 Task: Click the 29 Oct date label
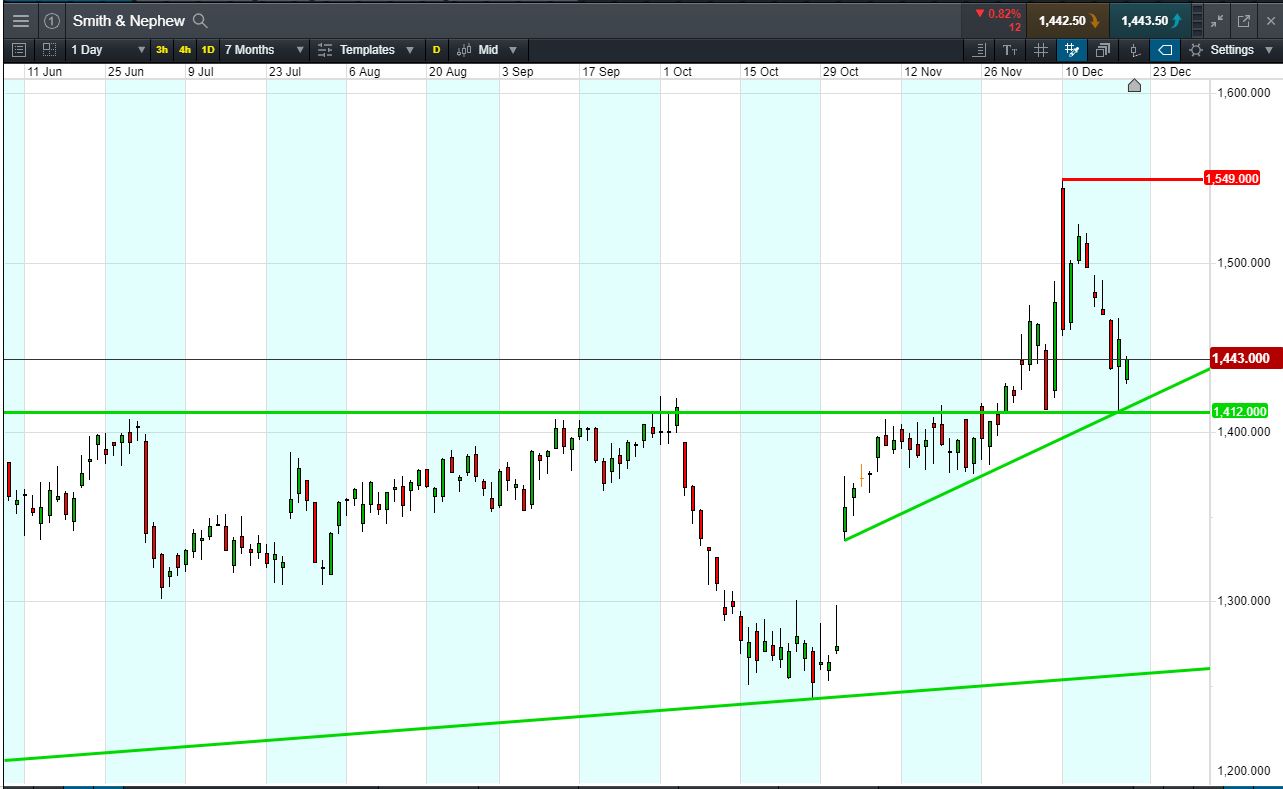point(841,72)
